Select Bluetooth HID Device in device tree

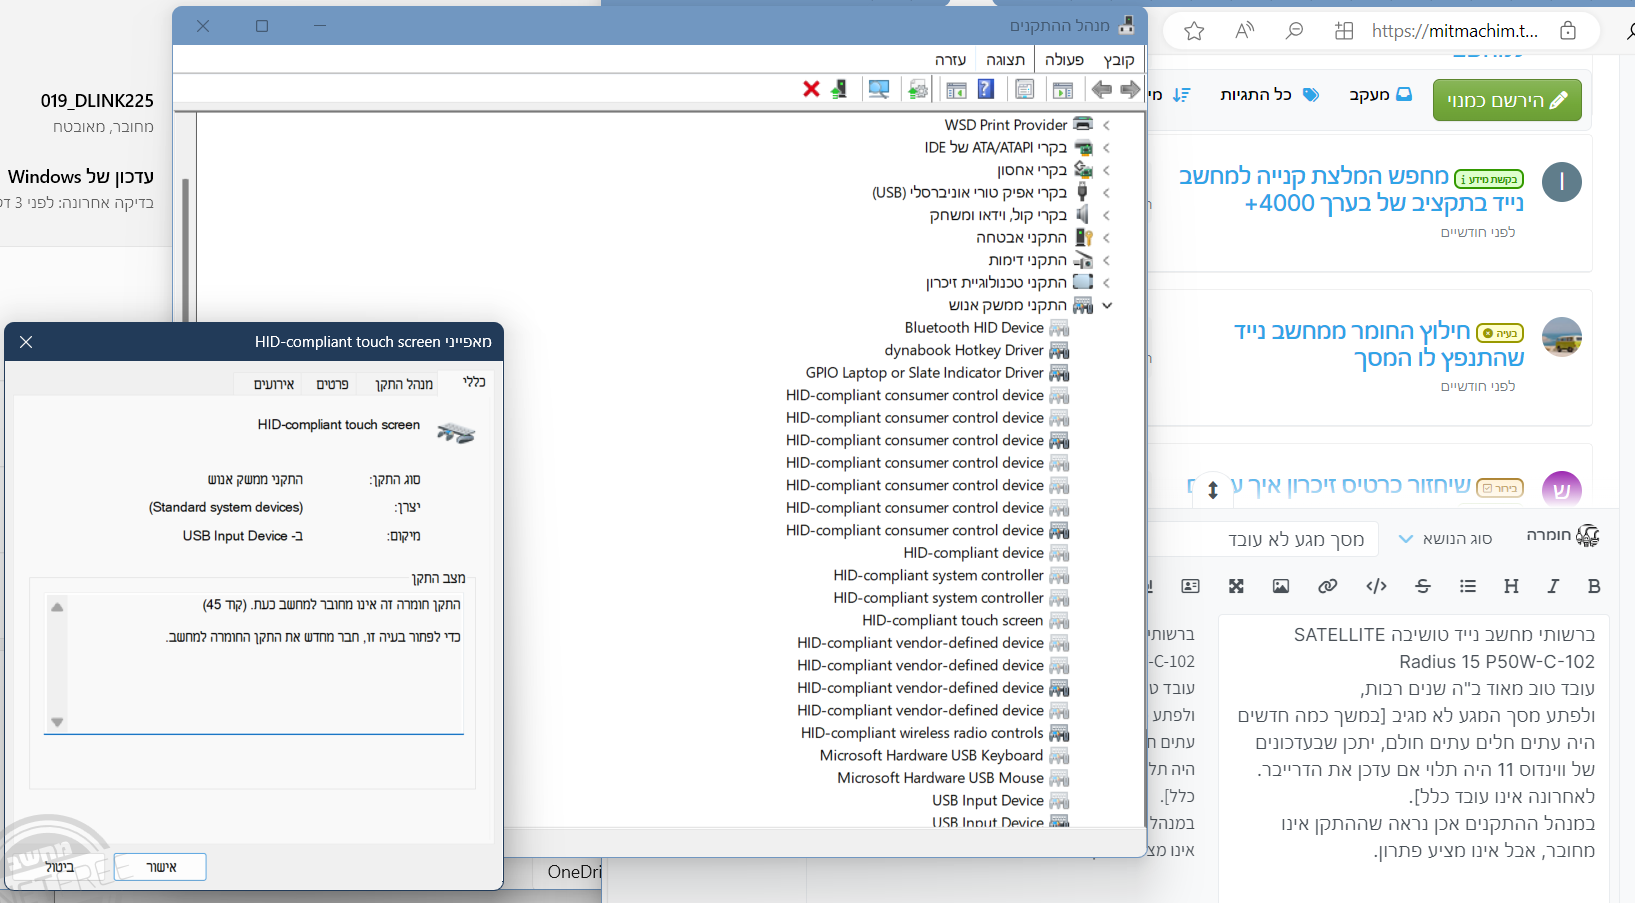coord(974,328)
